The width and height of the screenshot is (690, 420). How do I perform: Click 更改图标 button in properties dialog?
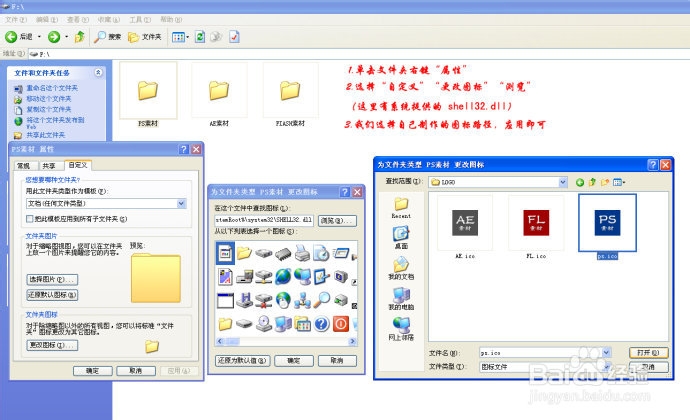pyautogui.click(x=52, y=345)
